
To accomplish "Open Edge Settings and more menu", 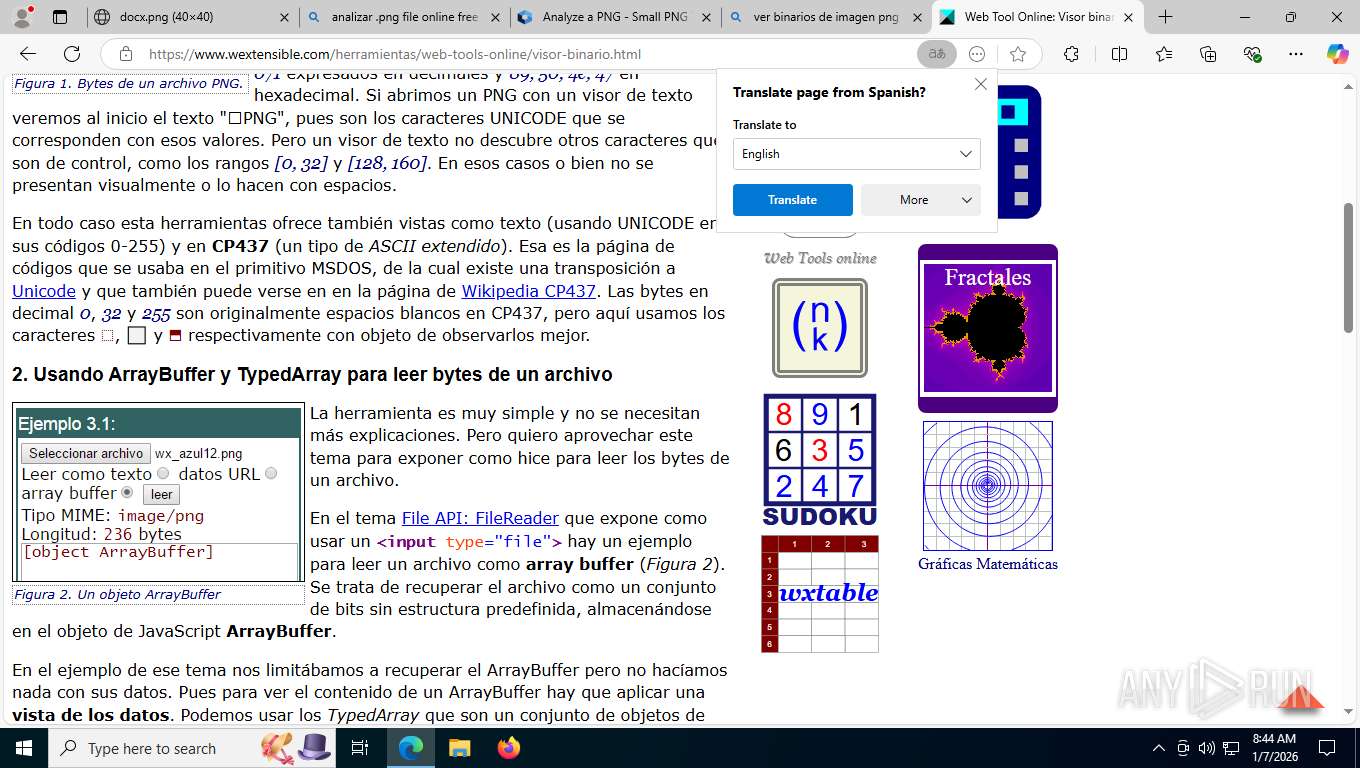I will (x=1296, y=54).
